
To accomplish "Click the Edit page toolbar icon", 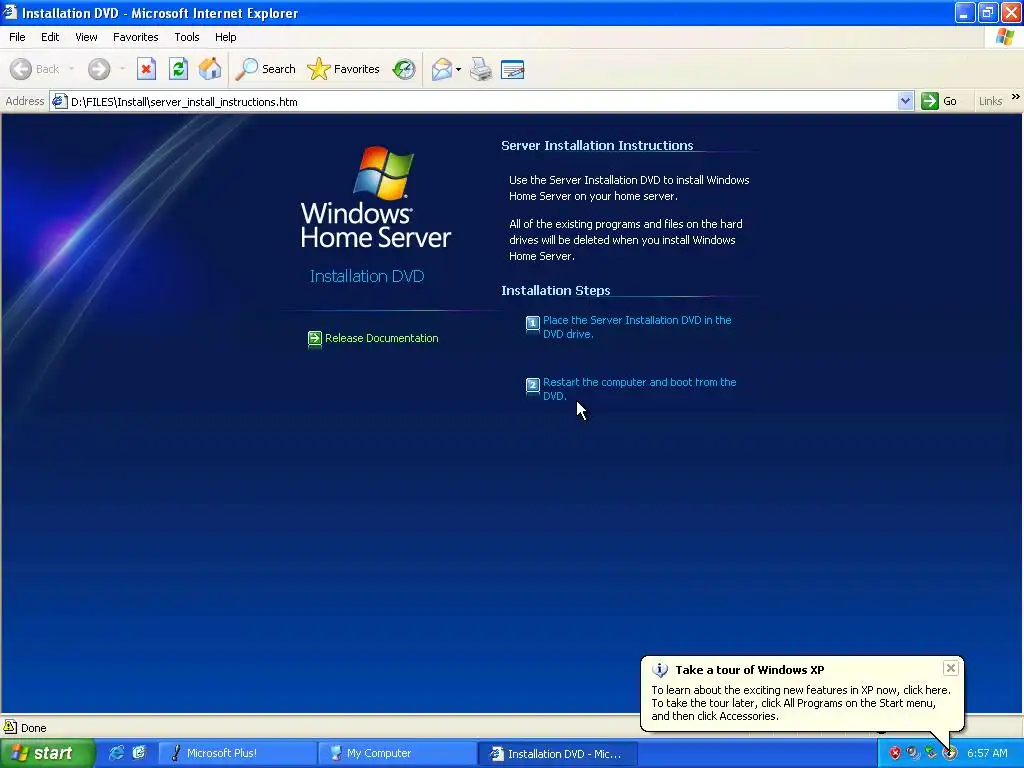I will coord(513,69).
